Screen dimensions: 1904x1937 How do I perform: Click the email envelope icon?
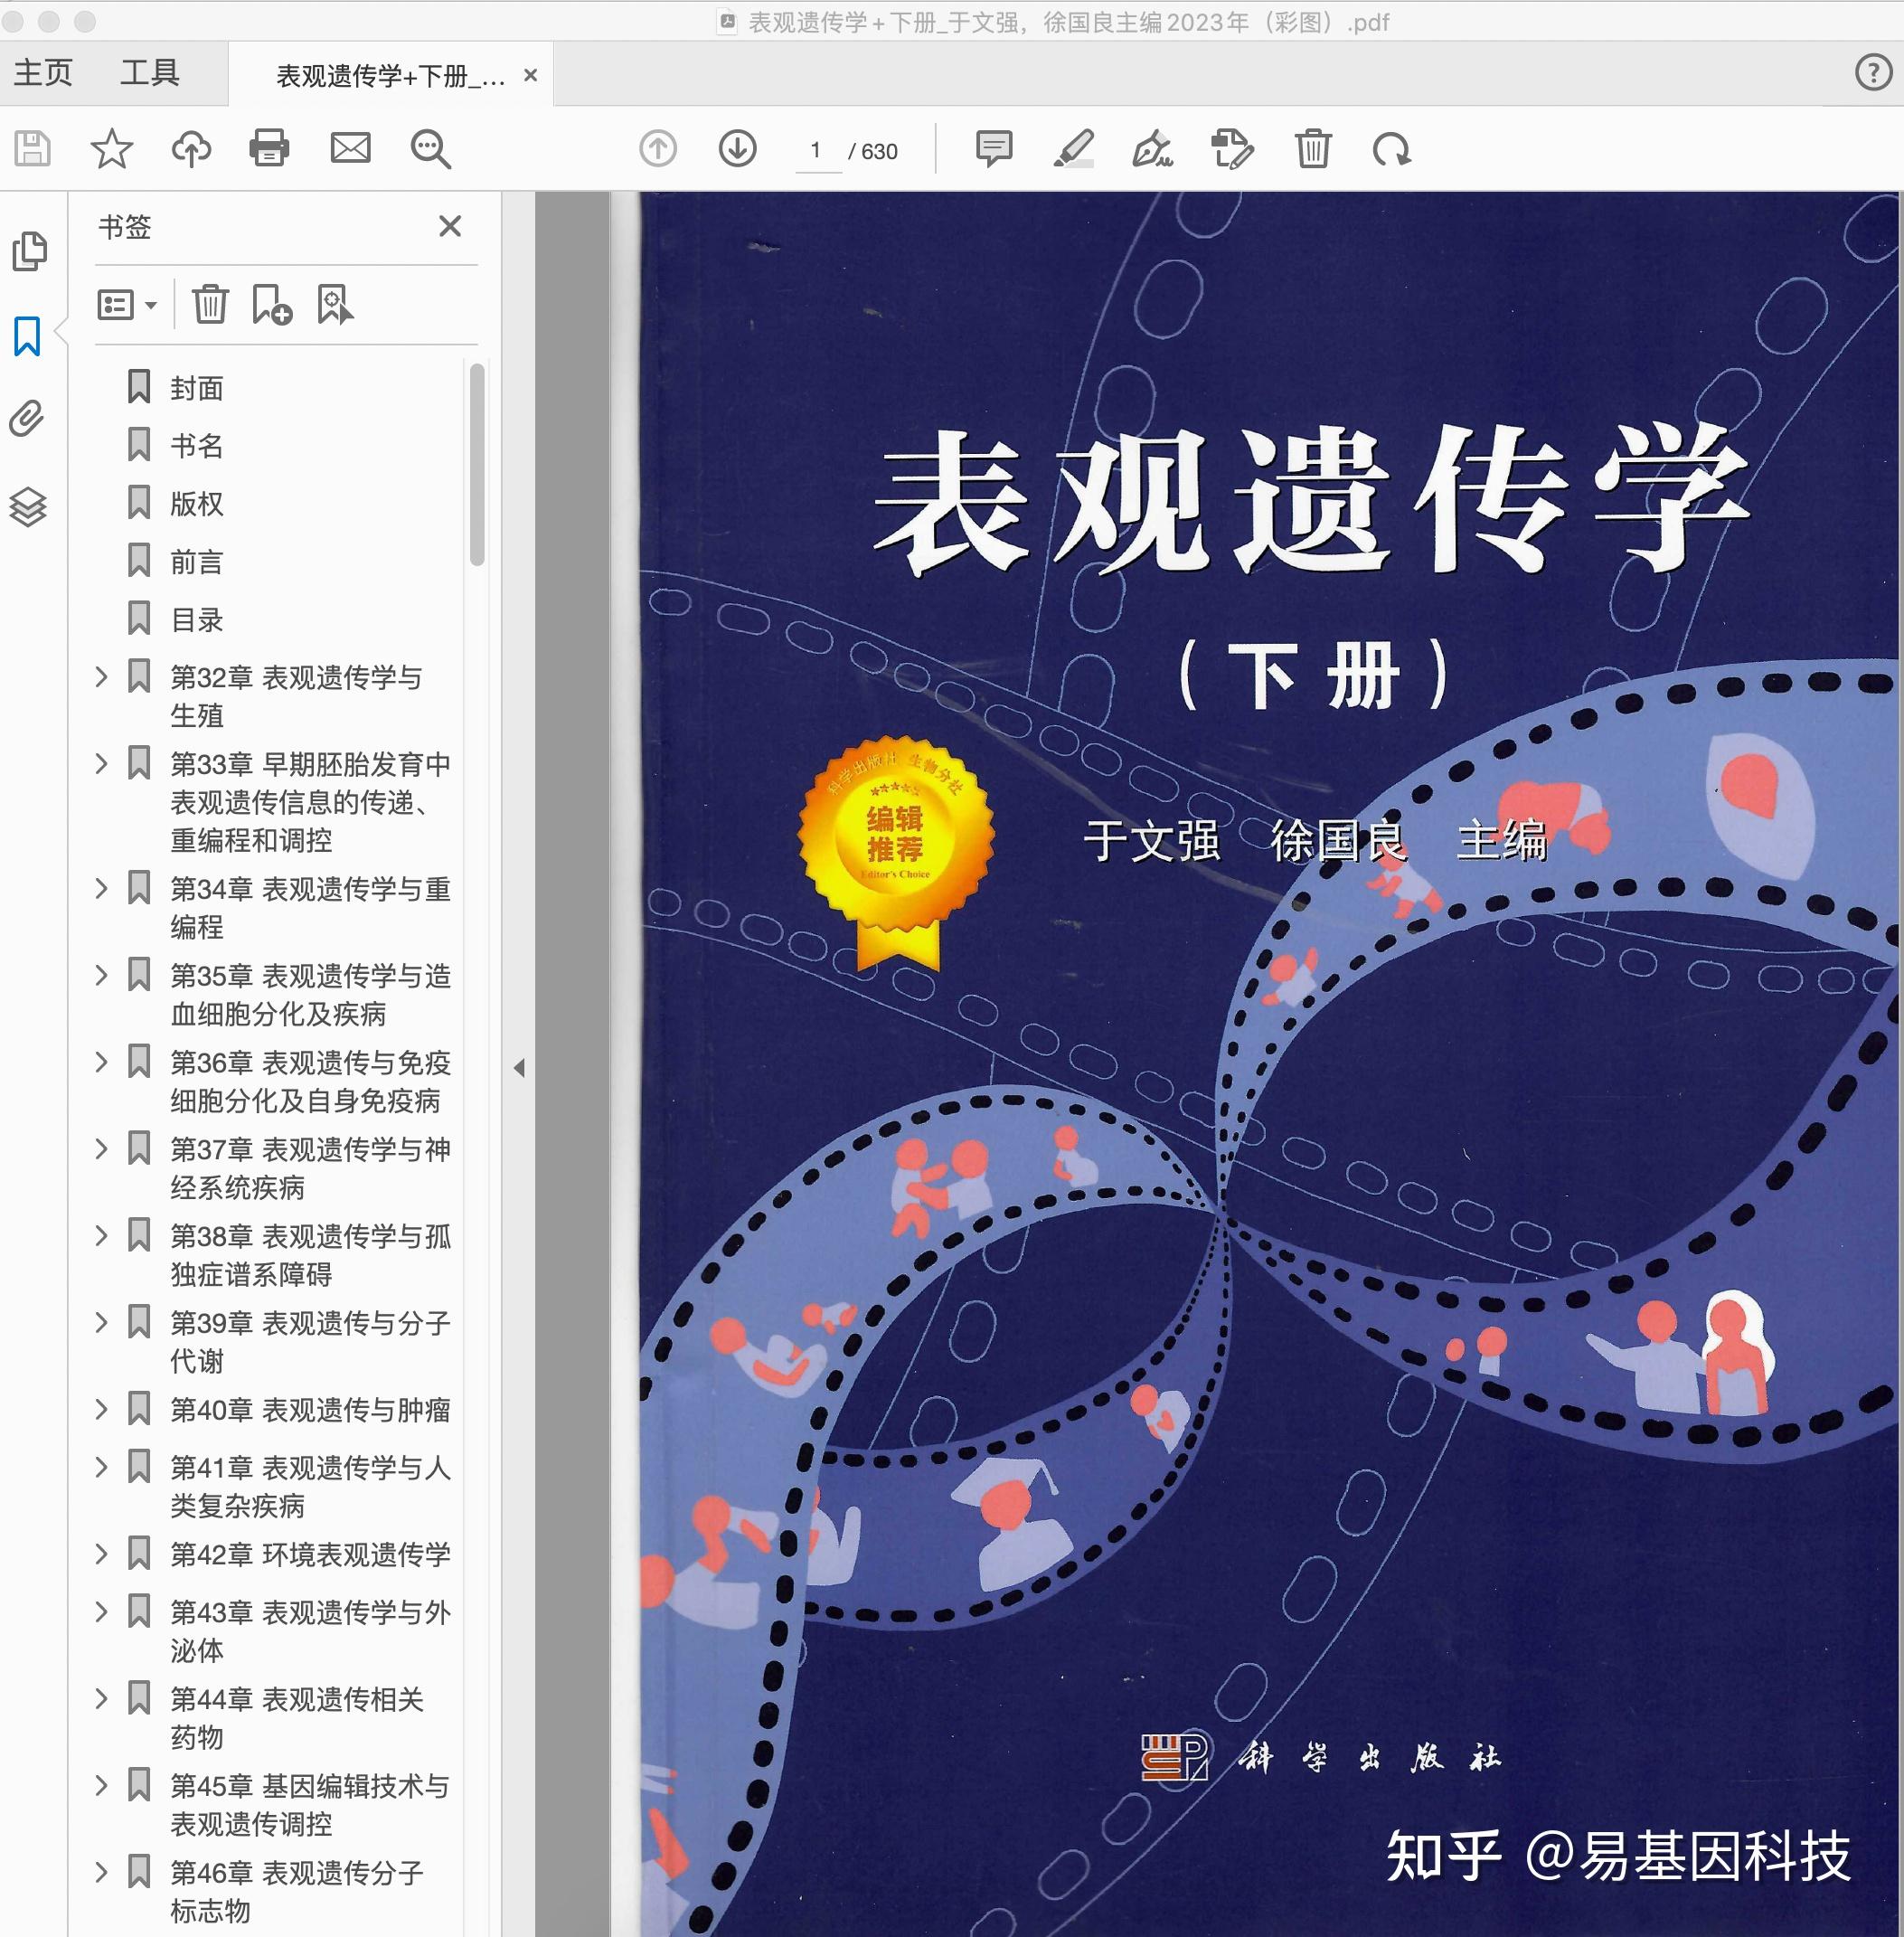(x=350, y=149)
